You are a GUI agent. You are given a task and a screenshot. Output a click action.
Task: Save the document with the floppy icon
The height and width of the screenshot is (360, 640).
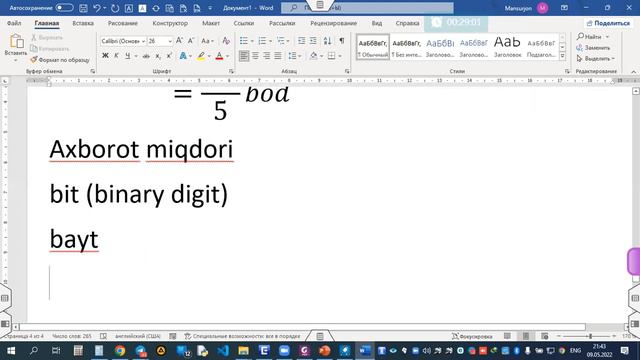83,8
